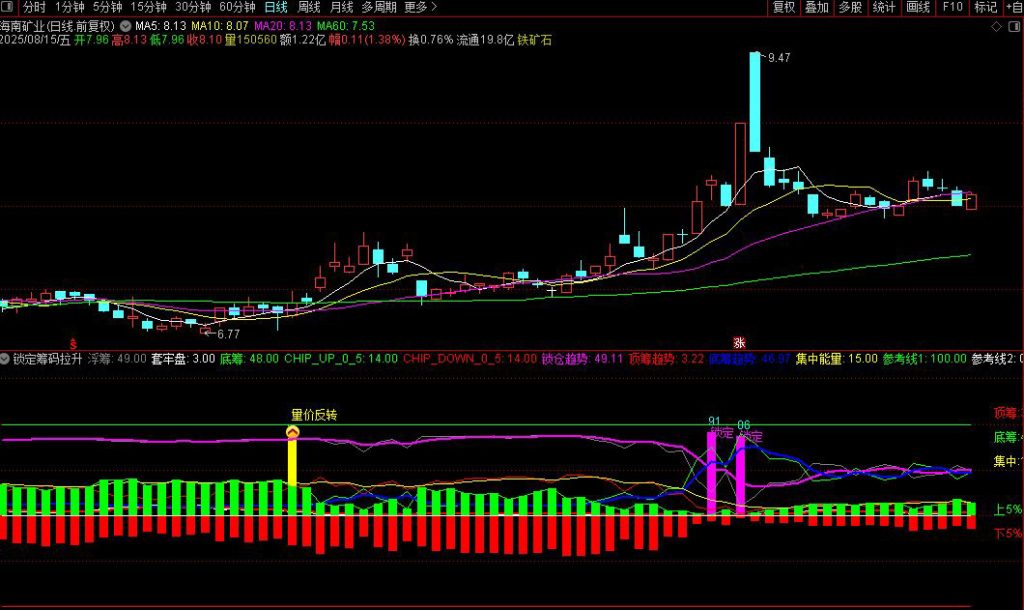
Task: Open the 复权 adjustment menu
Action: tap(784, 7)
